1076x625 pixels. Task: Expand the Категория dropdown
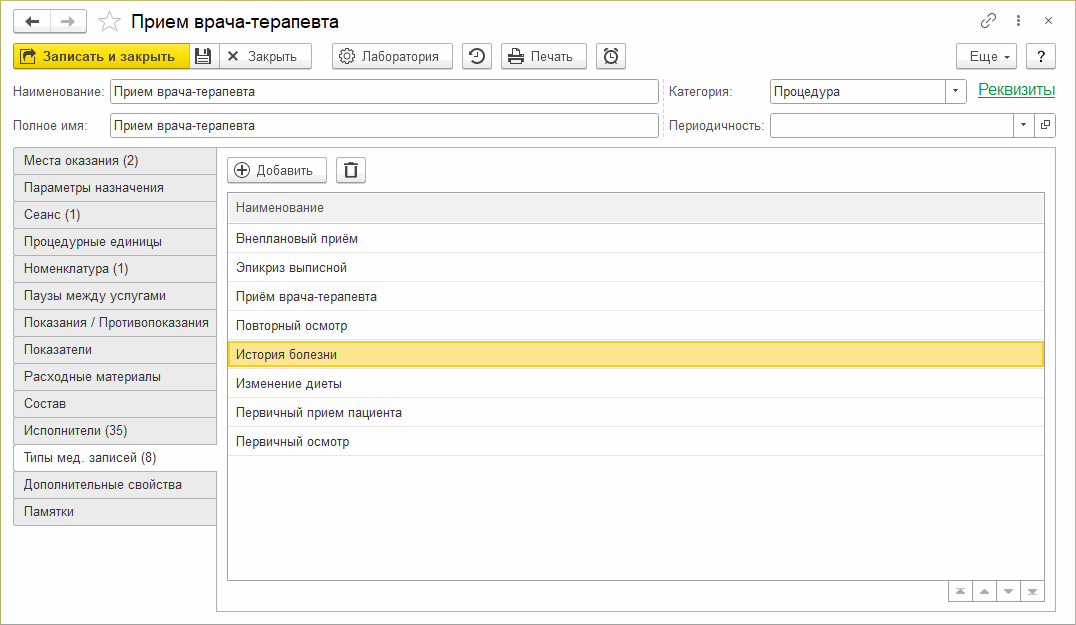pyautogui.click(x=956, y=91)
